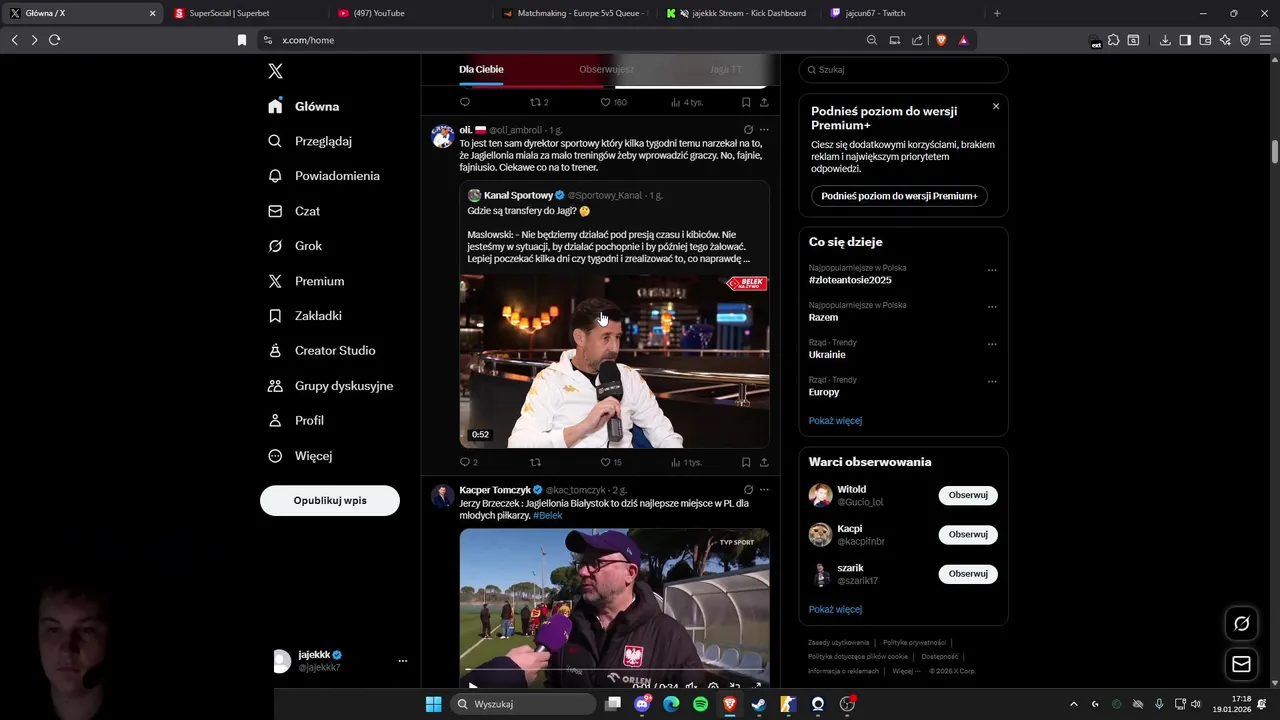The height and width of the screenshot is (720, 1280).
Task: Click the X logo in sidebar
Action: pyautogui.click(x=275, y=71)
